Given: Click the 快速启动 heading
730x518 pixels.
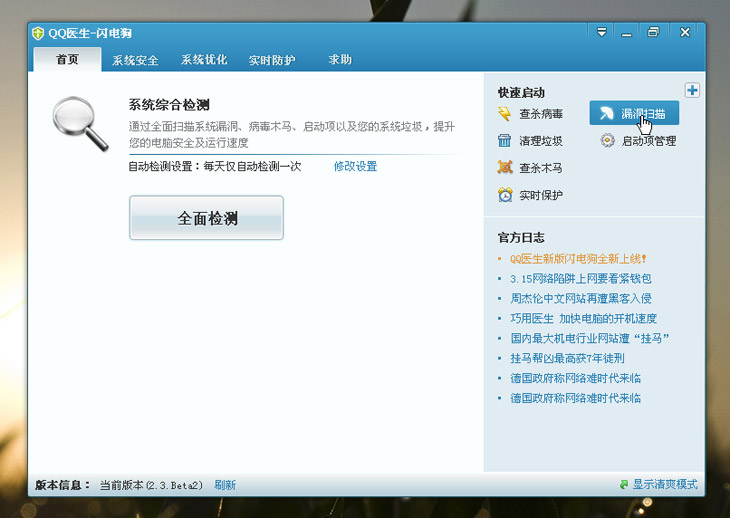Looking at the screenshot, I should click(521, 93).
